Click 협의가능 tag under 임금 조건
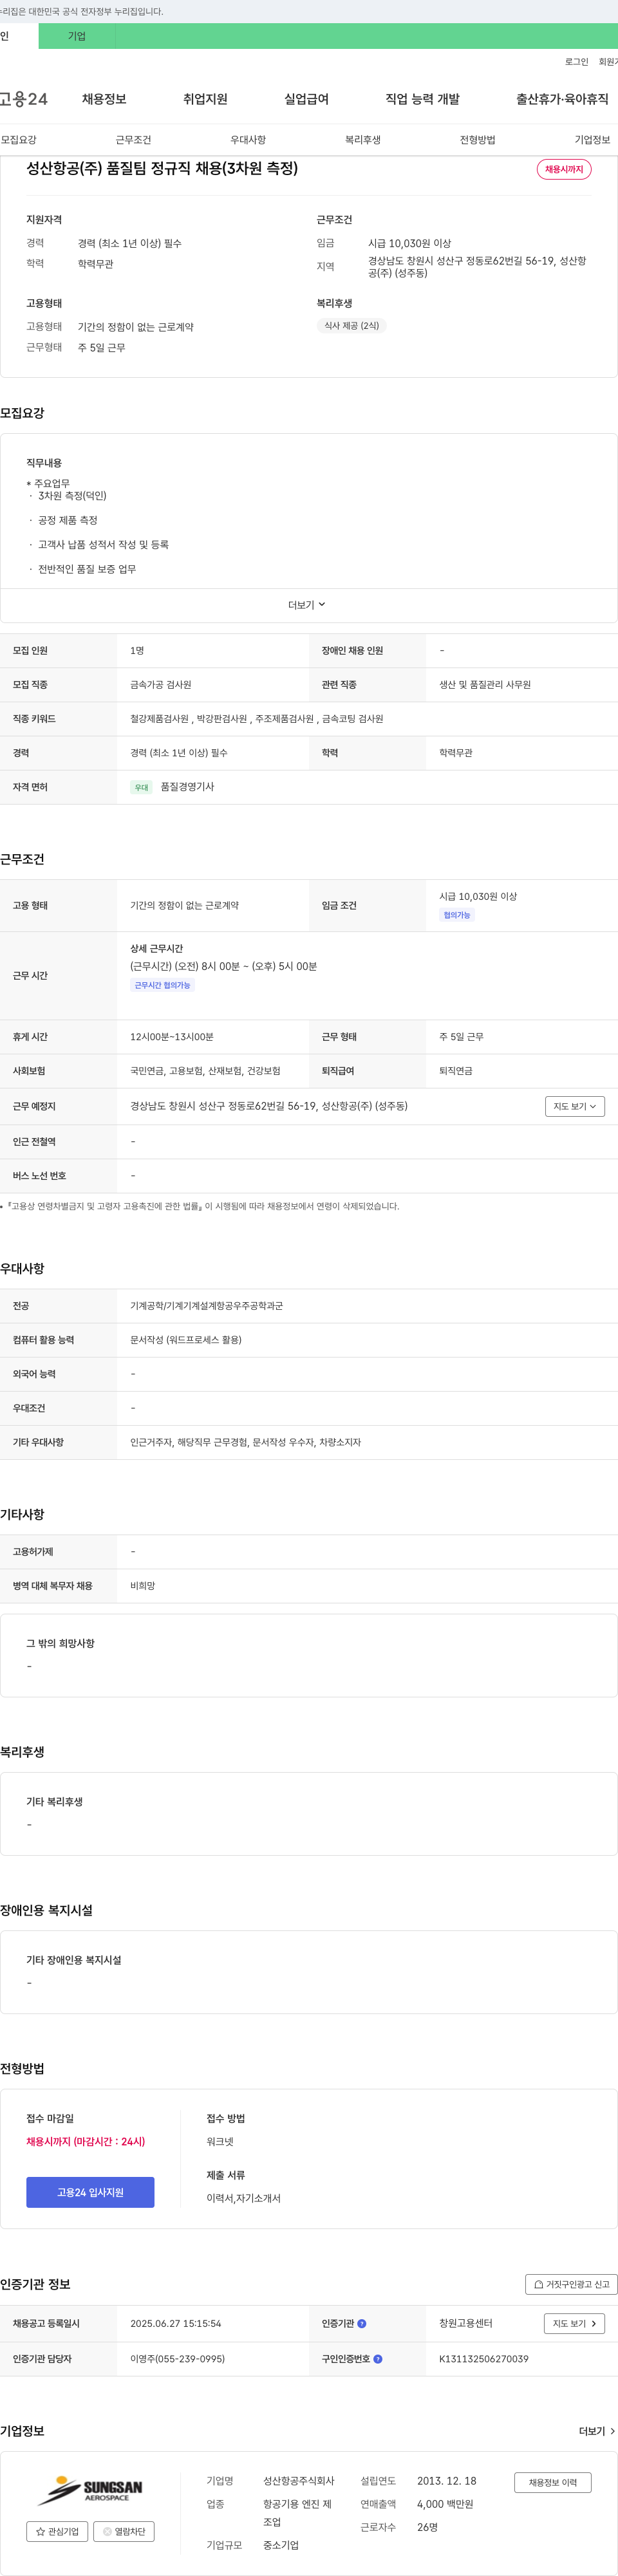 (457, 915)
